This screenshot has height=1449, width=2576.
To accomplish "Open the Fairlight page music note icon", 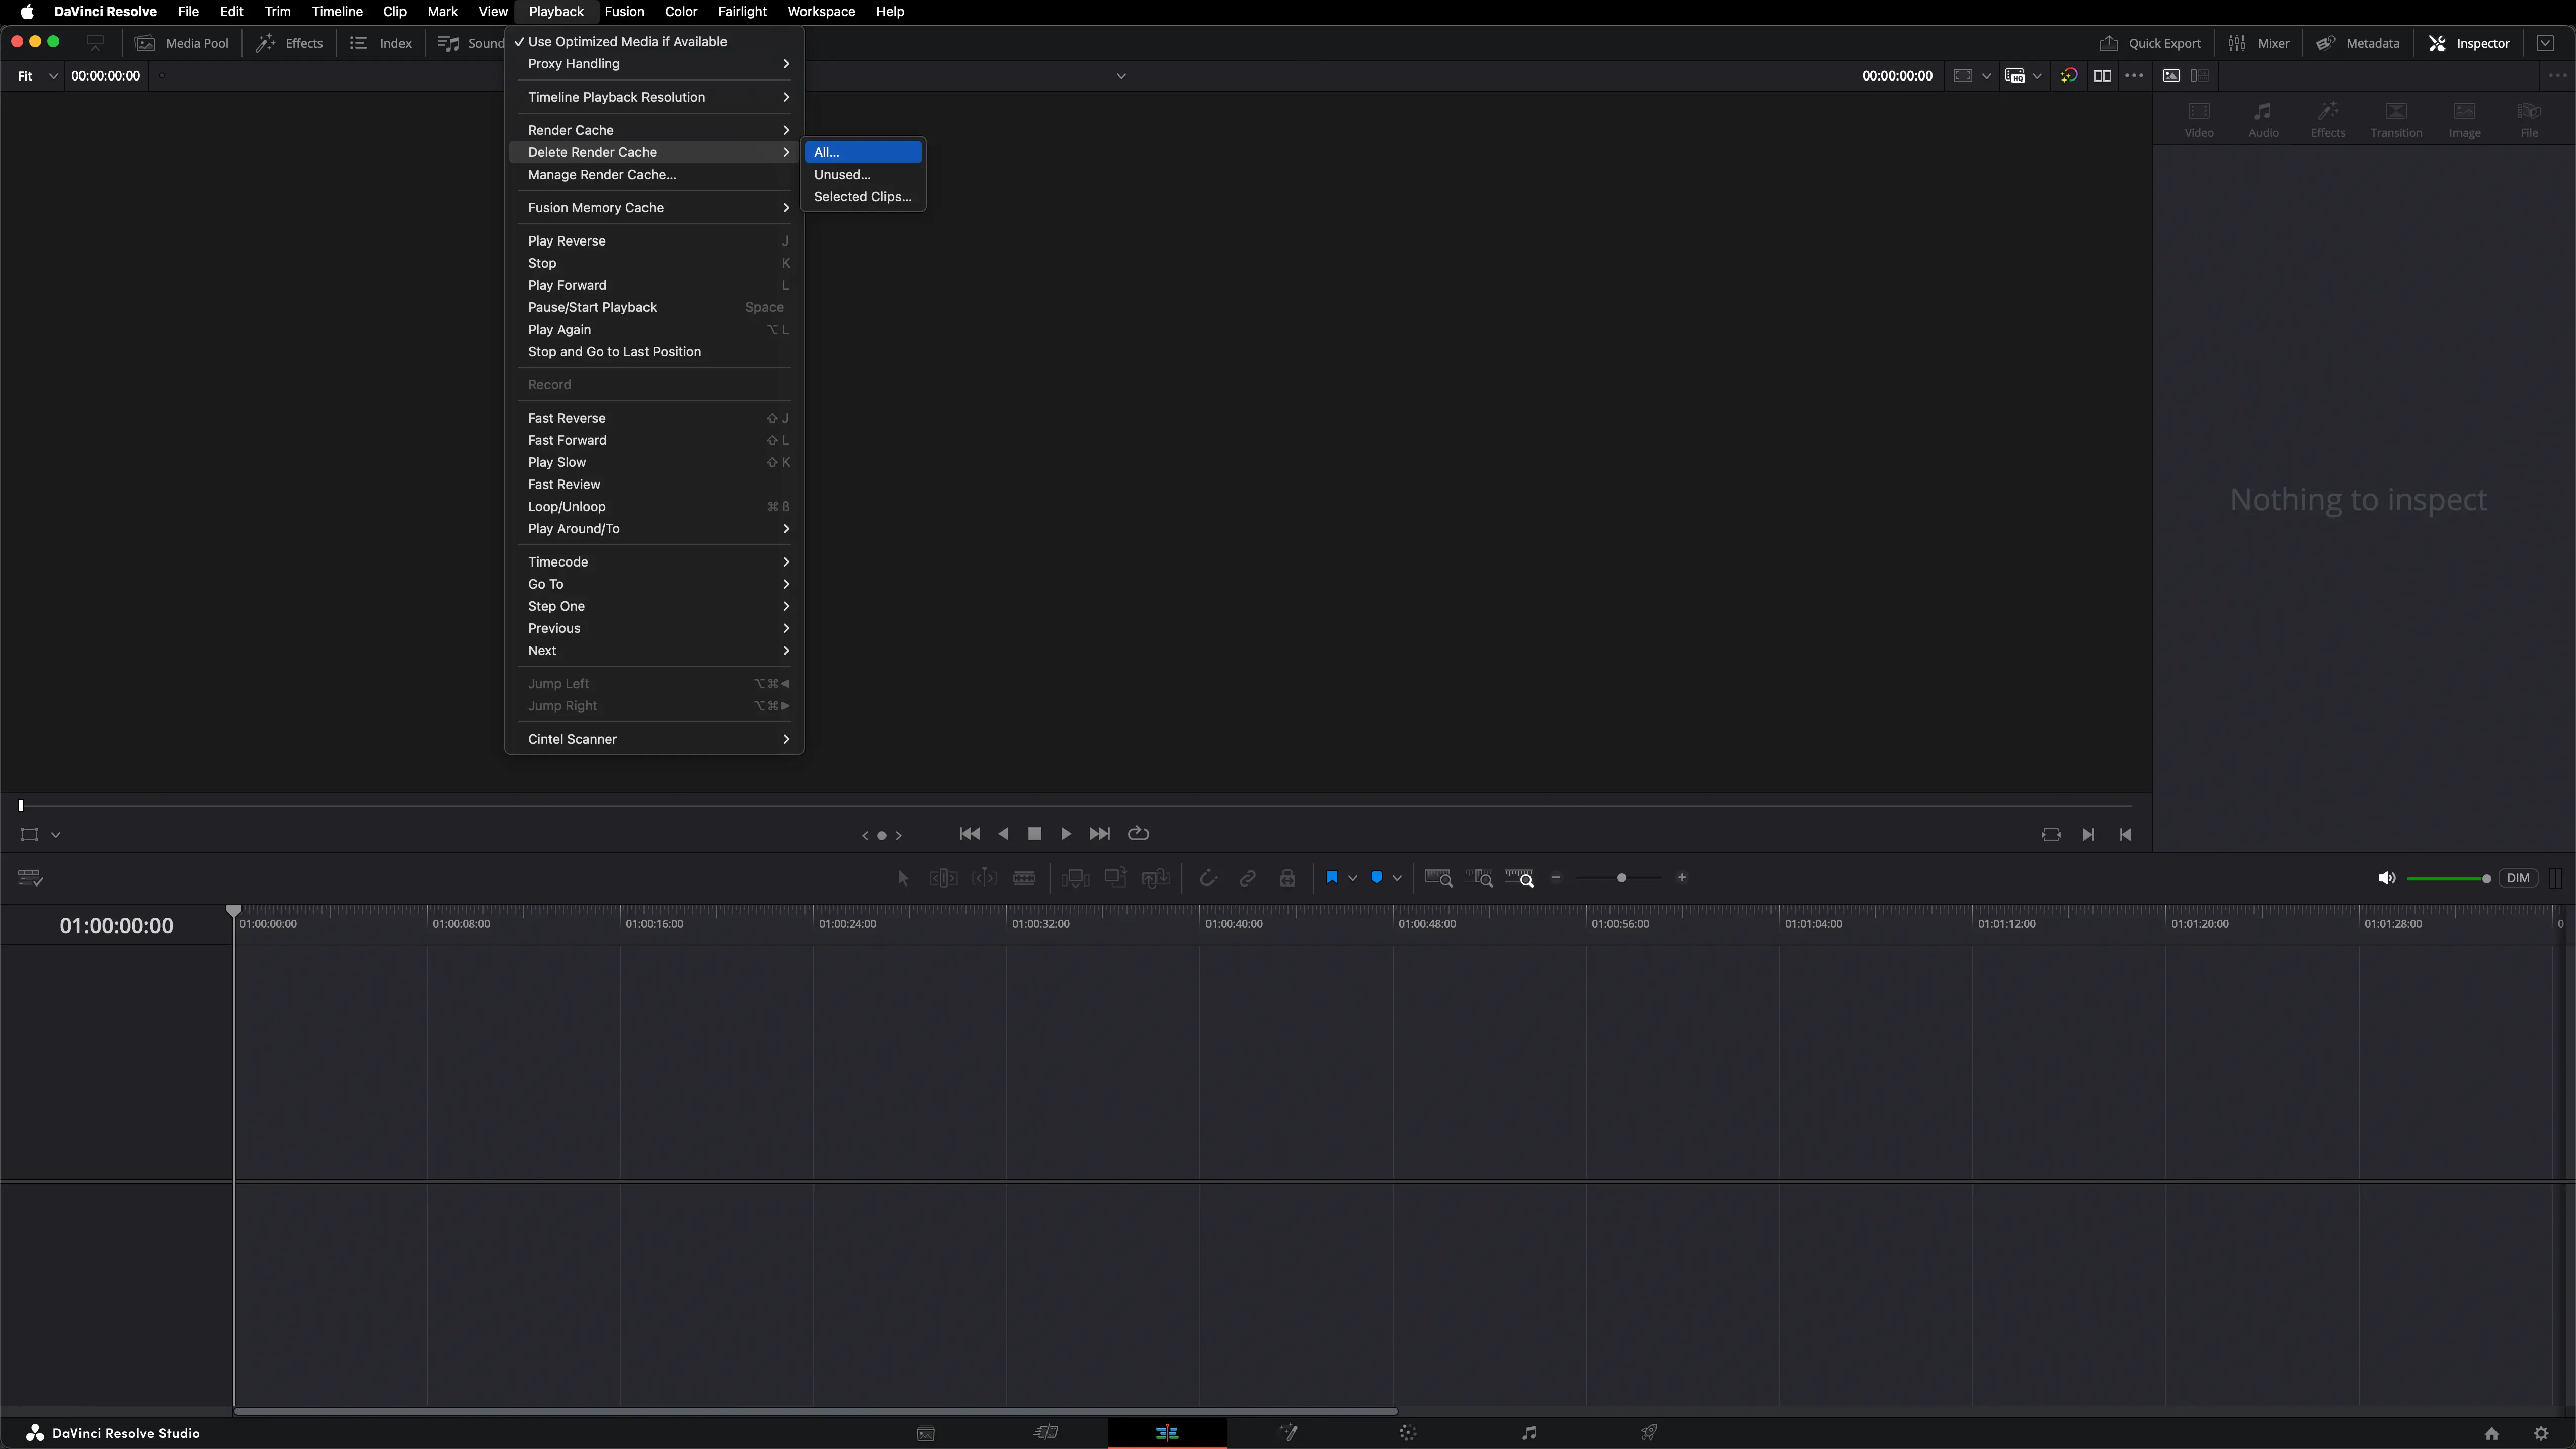I will tap(1528, 1432).
